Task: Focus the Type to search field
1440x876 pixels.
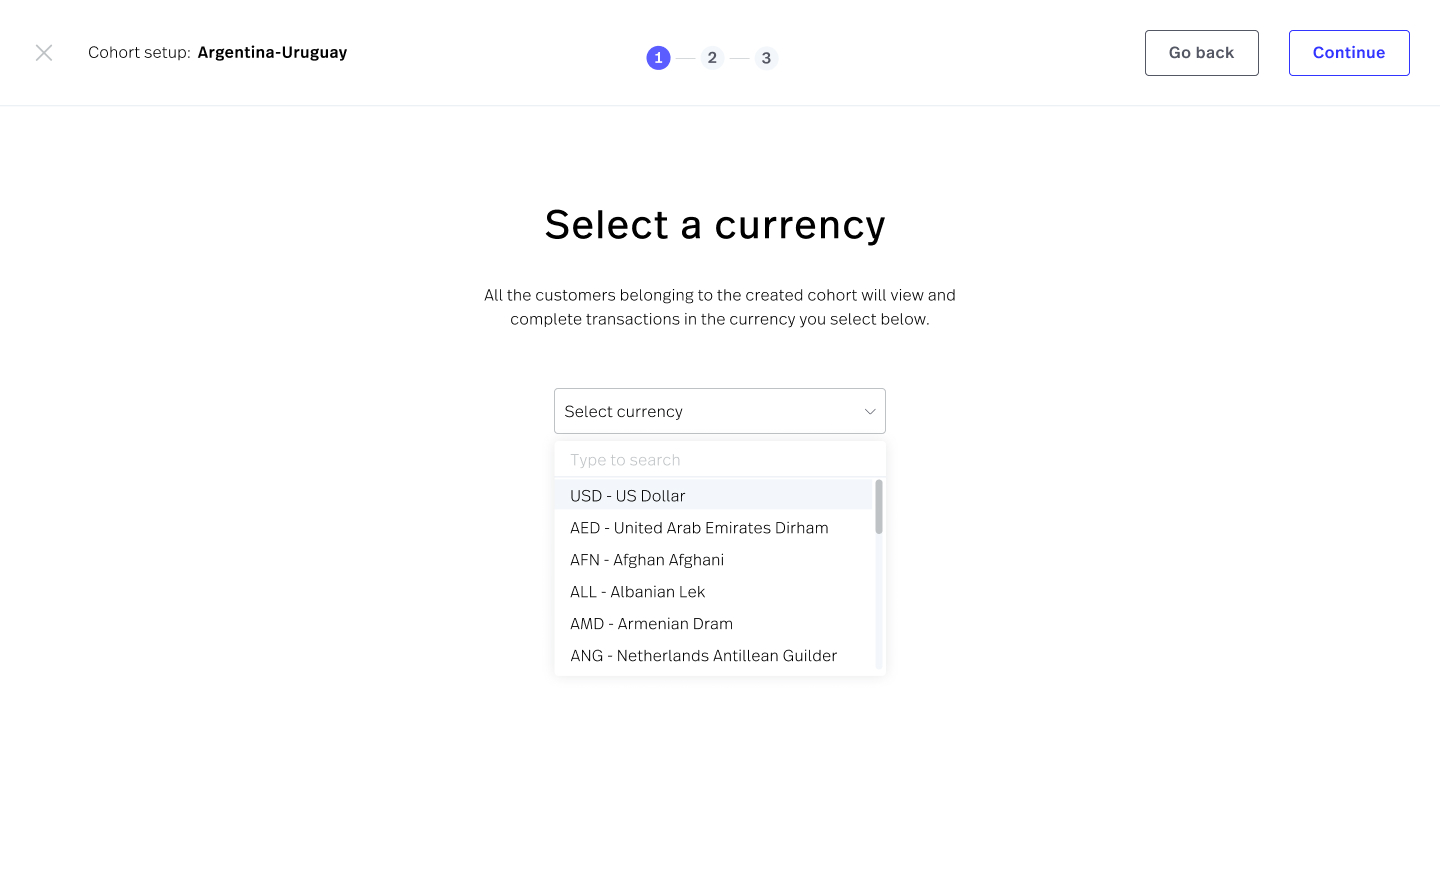Action: 720,460
